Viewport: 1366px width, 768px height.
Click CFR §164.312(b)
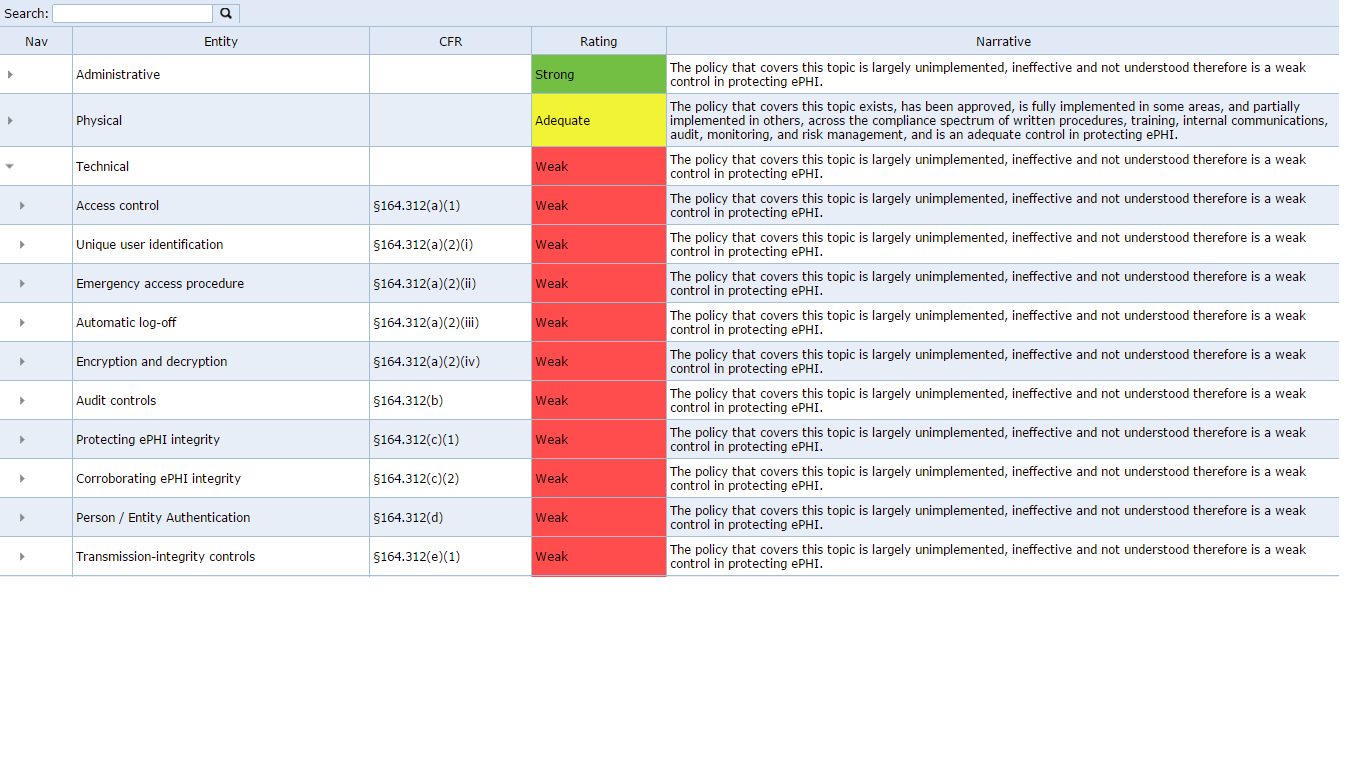point(407,401)
